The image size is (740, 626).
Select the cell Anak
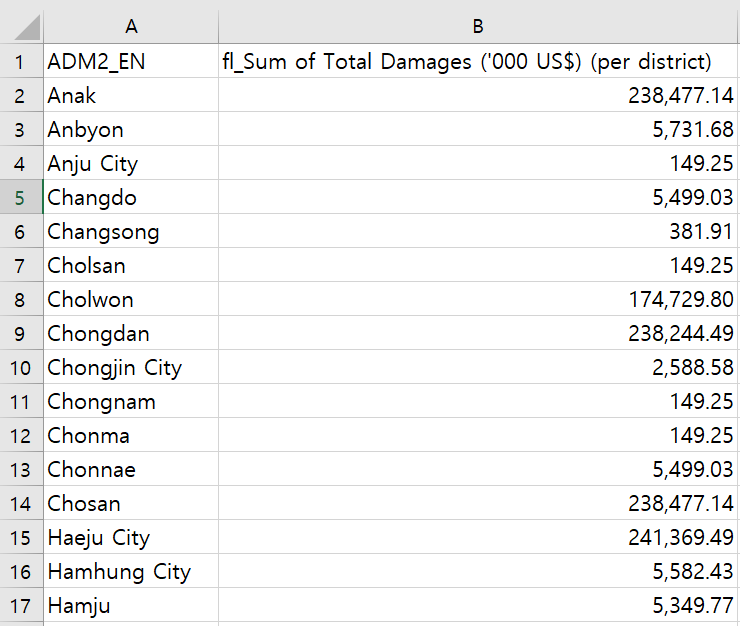(x=131, y=95)
